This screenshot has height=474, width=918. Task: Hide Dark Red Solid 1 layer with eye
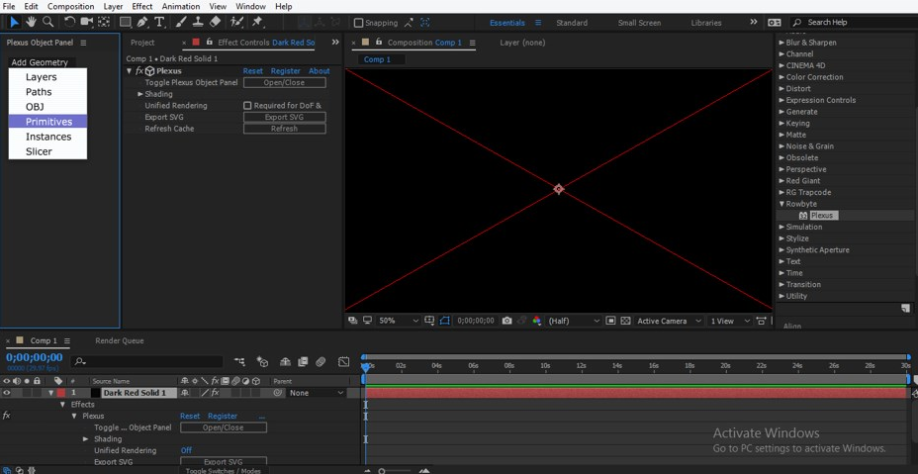[8, 393]
